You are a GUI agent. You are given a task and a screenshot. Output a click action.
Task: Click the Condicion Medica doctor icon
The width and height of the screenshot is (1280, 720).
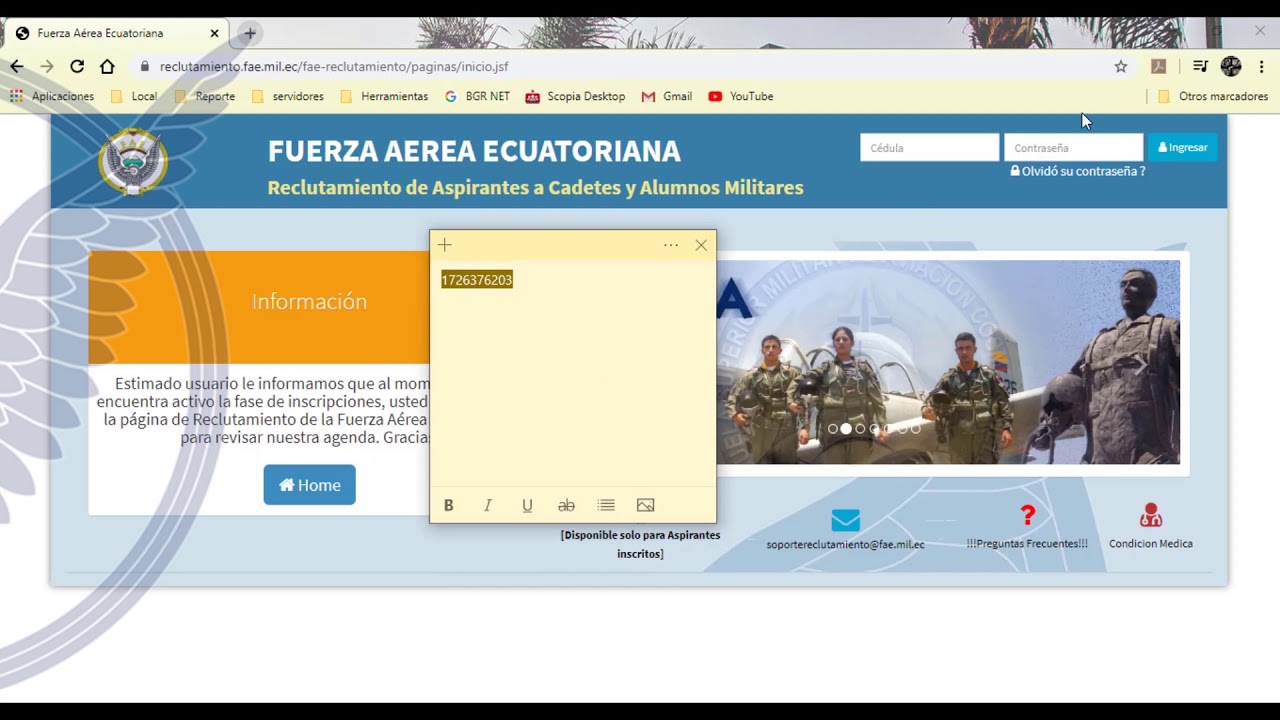coord(1151,515)
